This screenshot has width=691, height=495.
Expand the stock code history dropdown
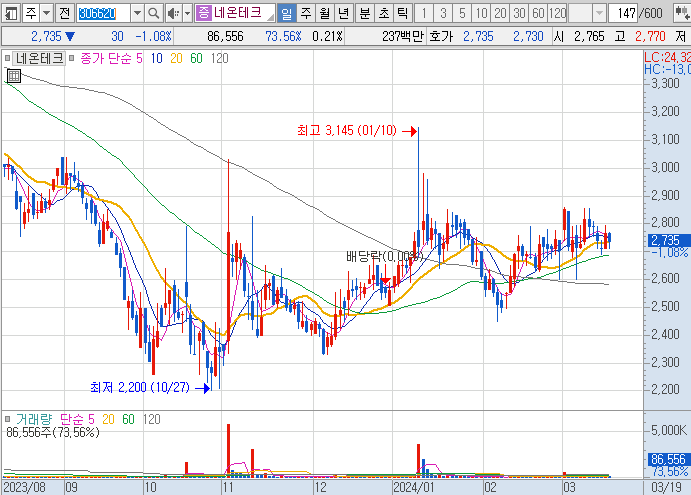137,13
